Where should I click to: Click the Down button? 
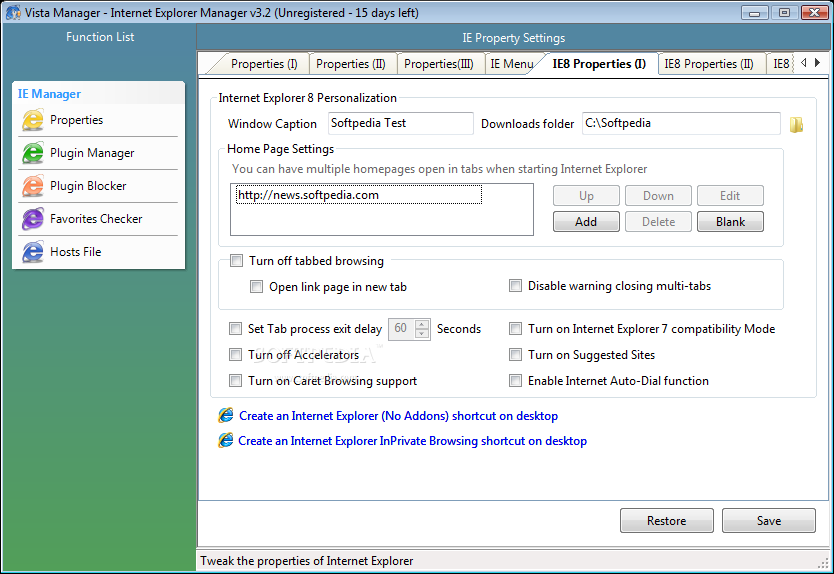point(658,196)
